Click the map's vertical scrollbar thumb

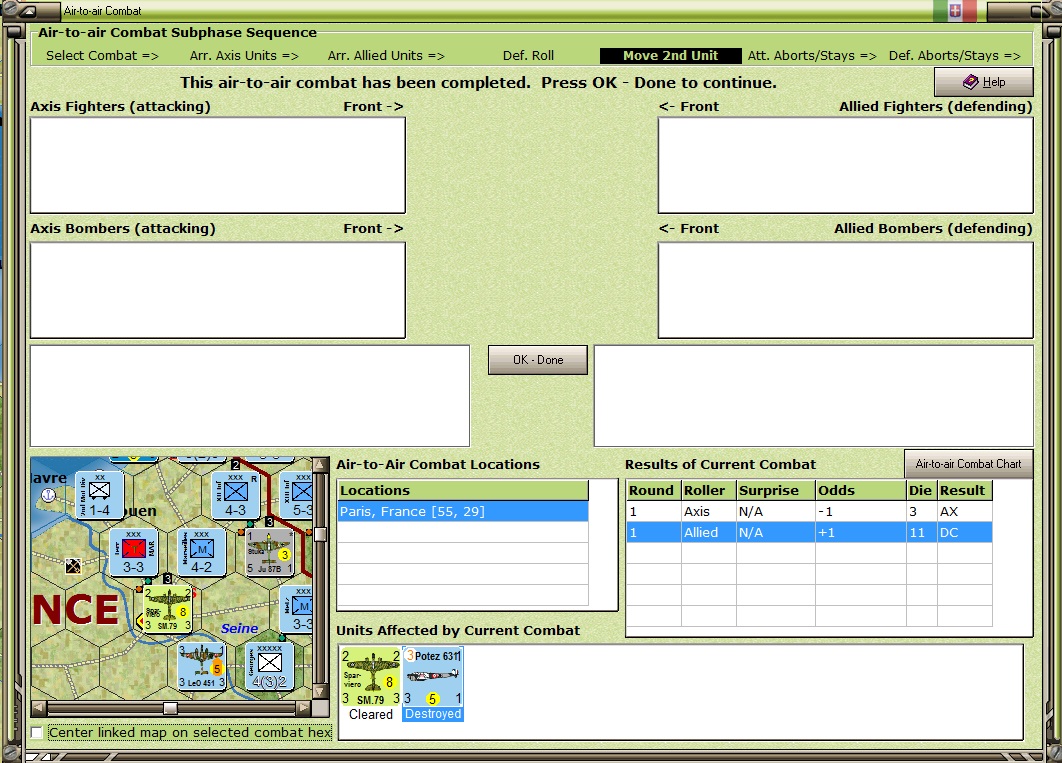point(320,534)
